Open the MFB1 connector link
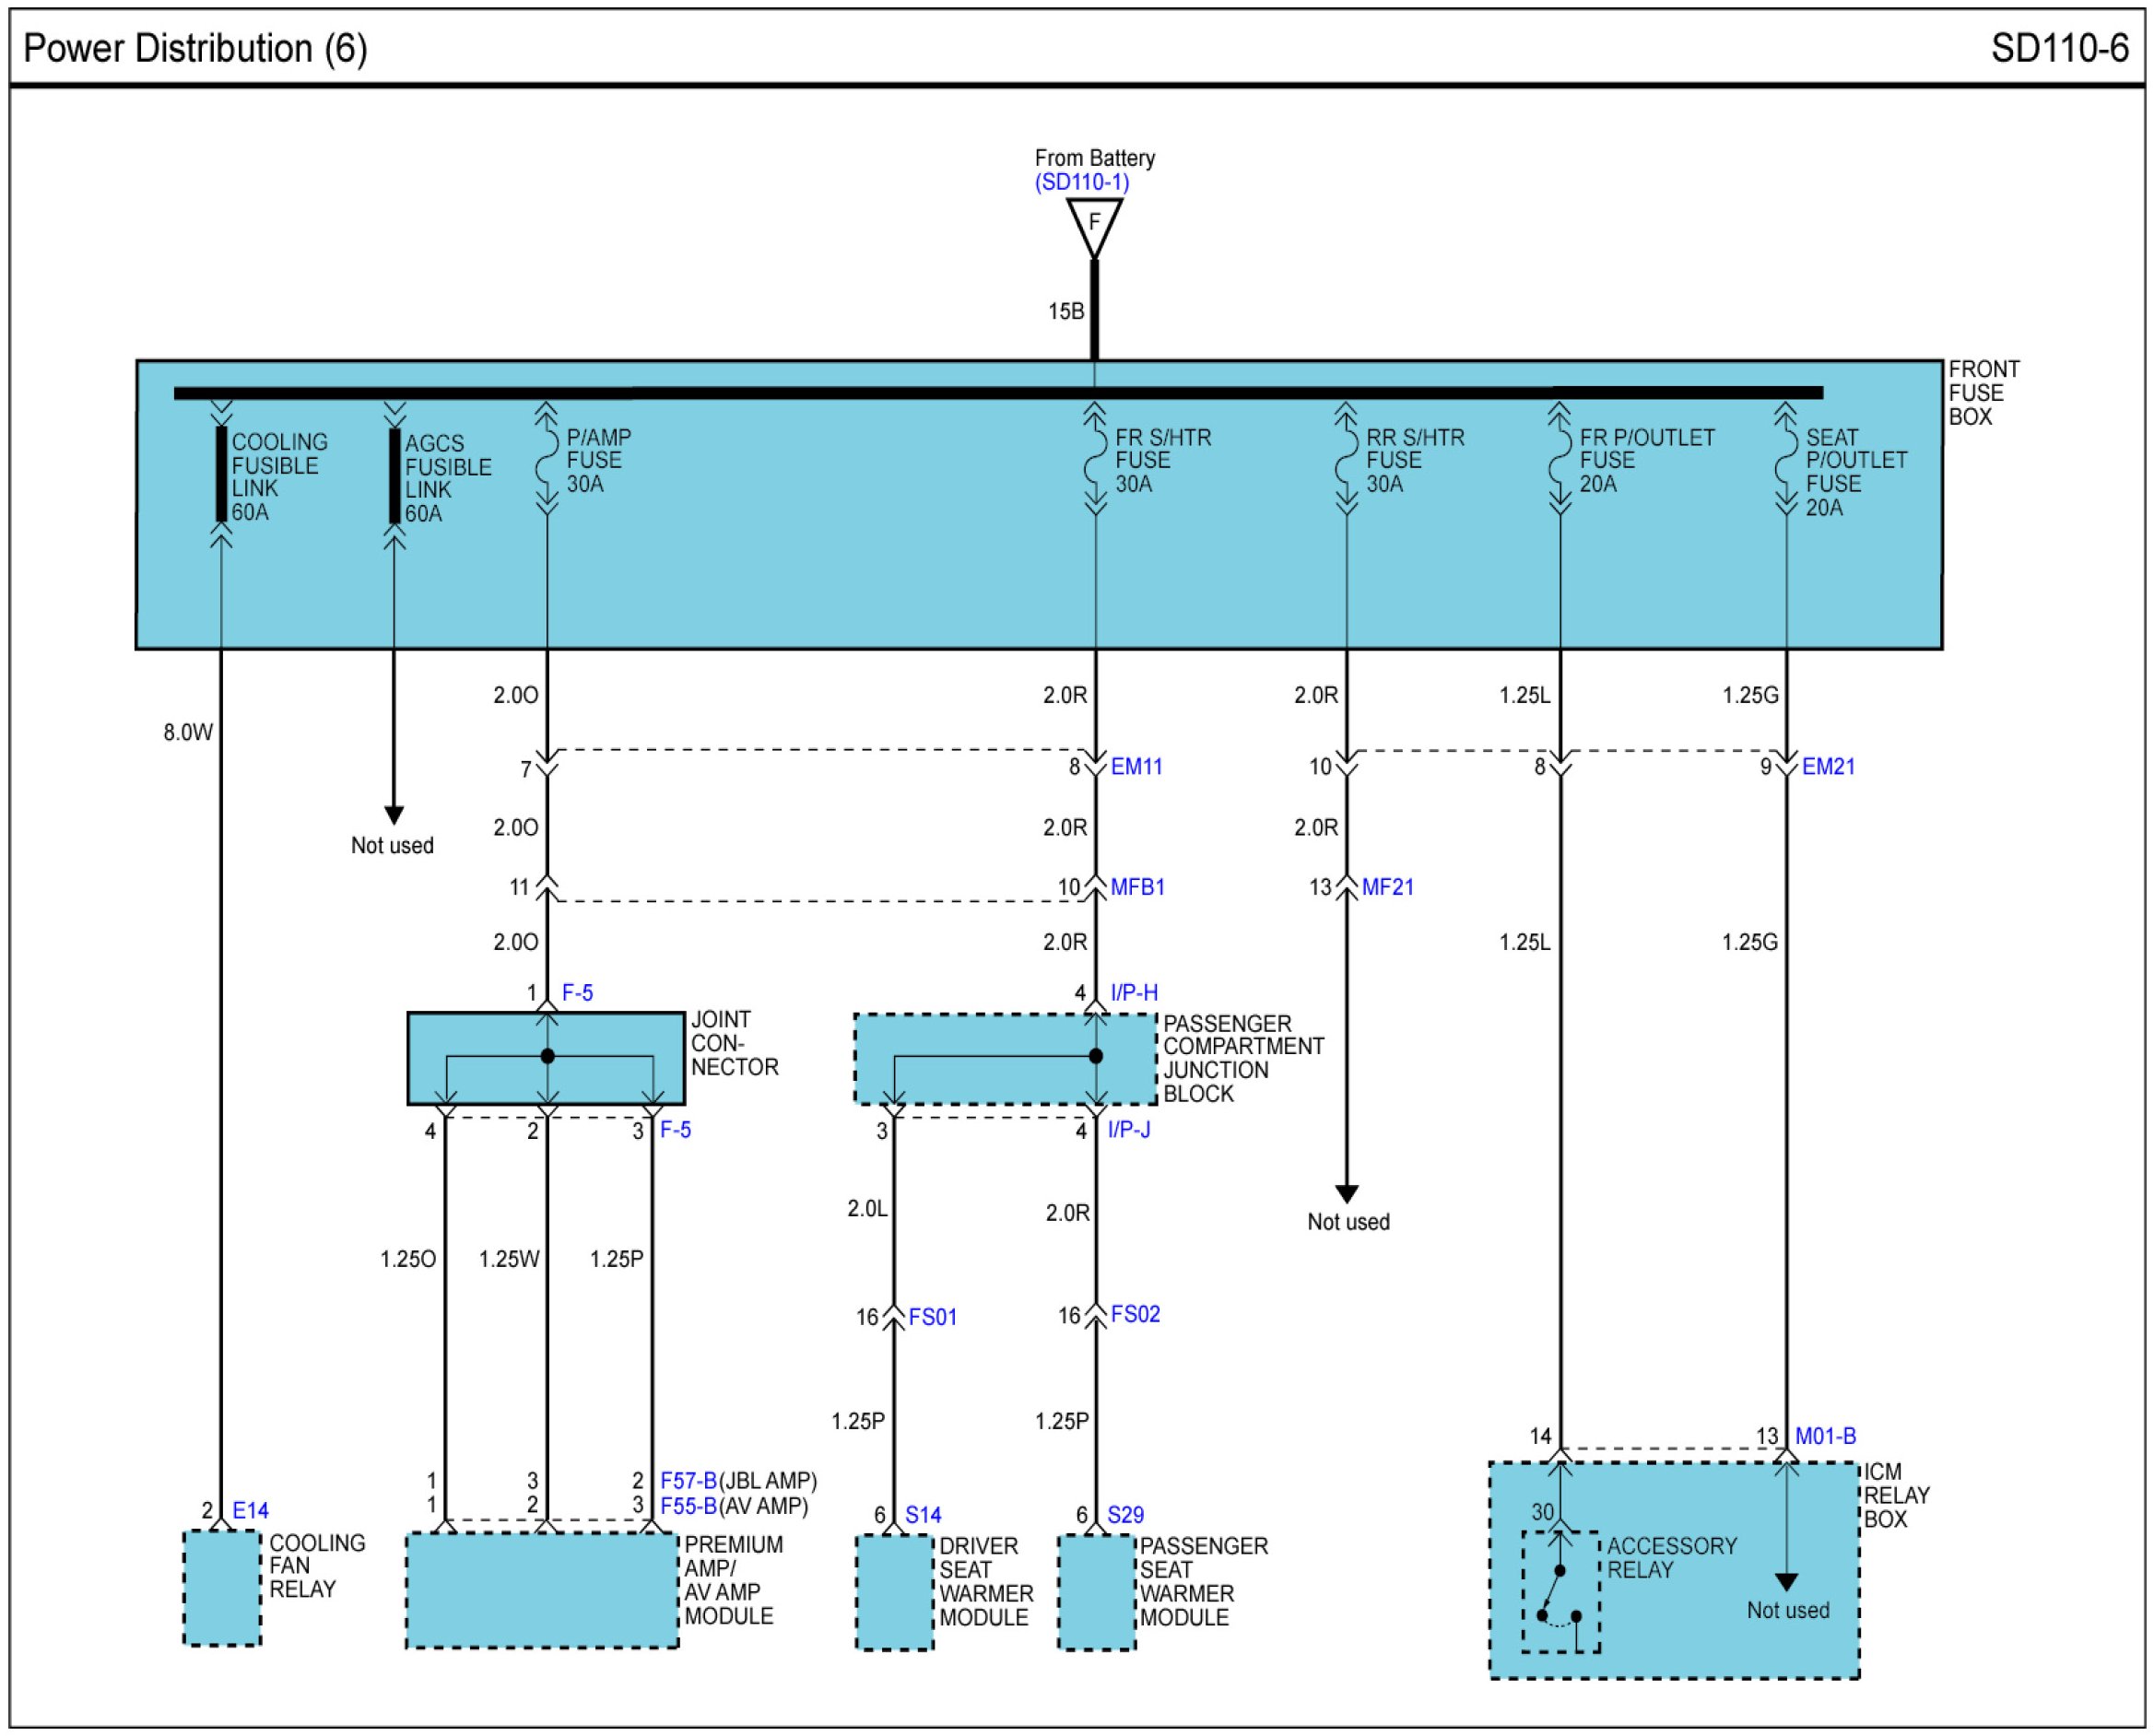The height and width of the screenshot is (1736, 2154). [1137, 887]
